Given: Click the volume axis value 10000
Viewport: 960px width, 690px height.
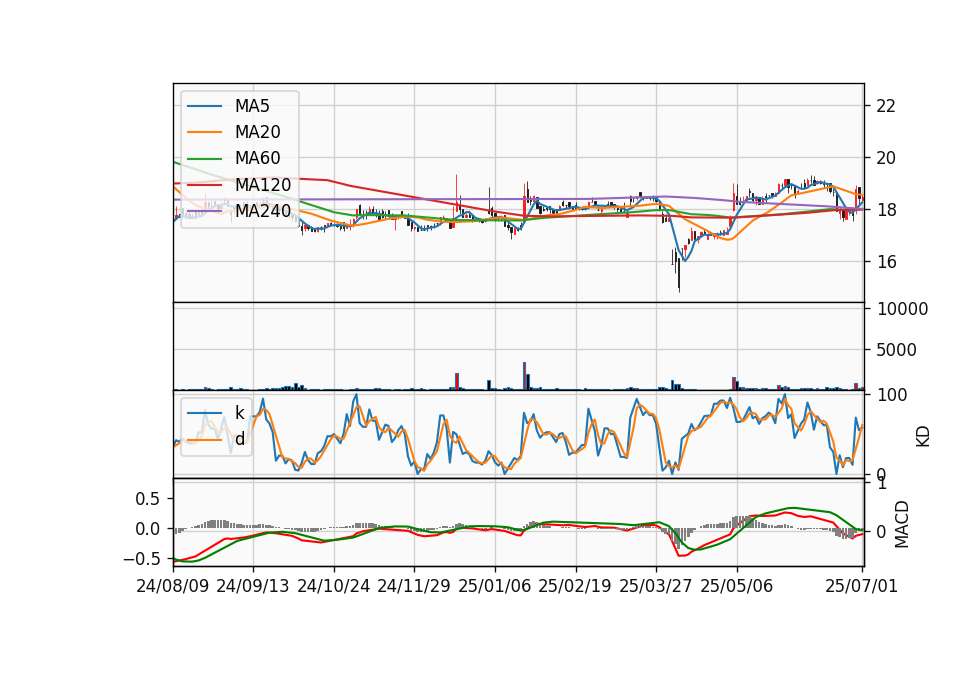Looking at the screenshot, I should [x=902, y=309].
